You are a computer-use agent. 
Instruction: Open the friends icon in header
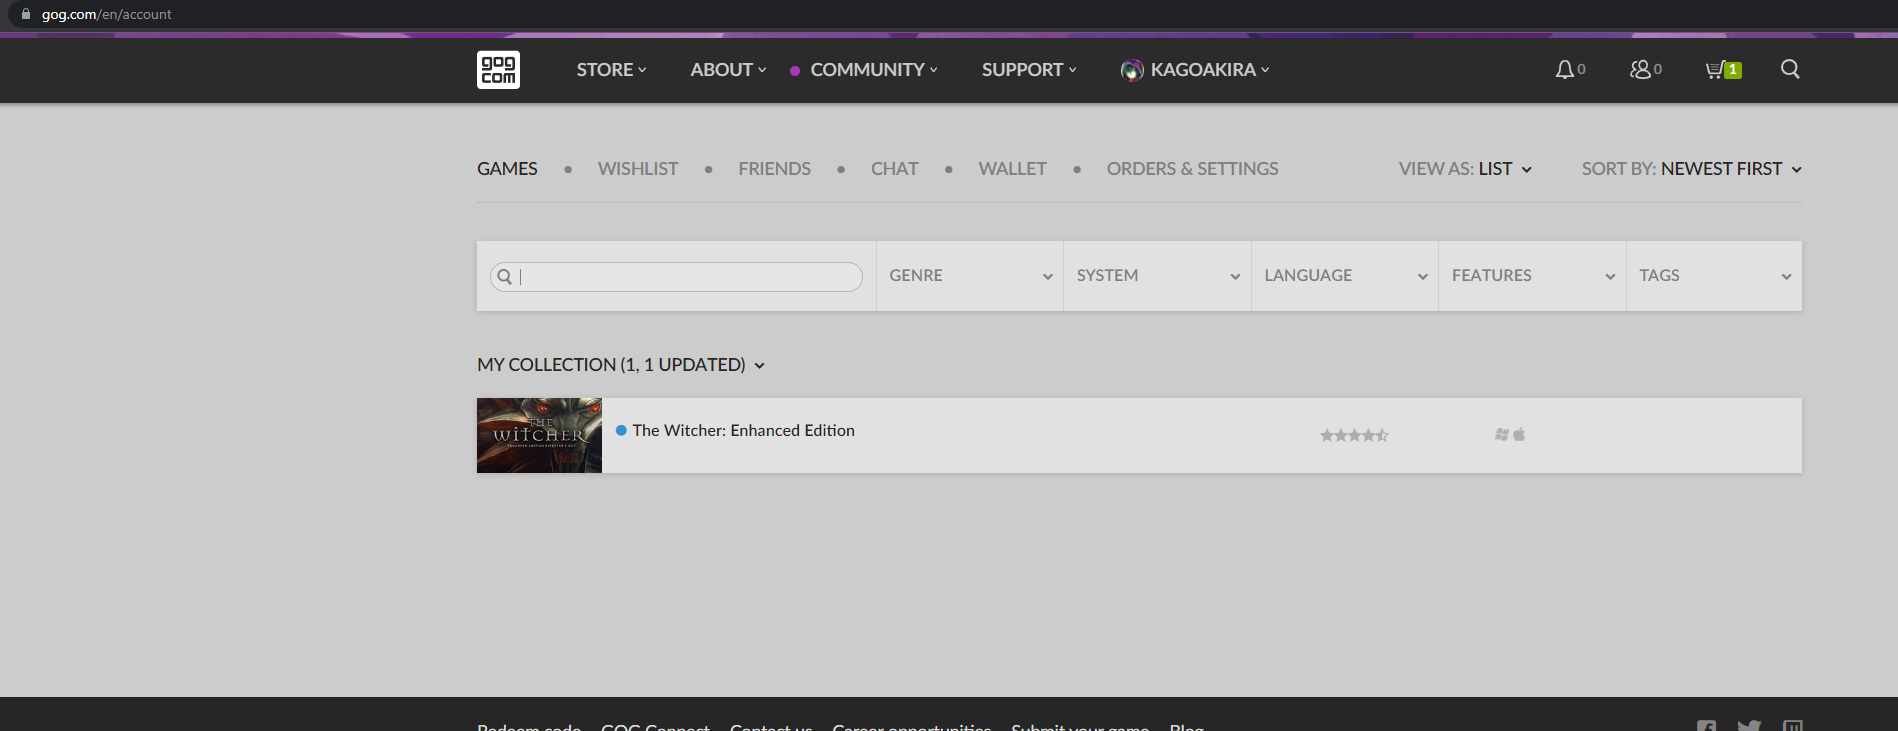[1640, 69]
